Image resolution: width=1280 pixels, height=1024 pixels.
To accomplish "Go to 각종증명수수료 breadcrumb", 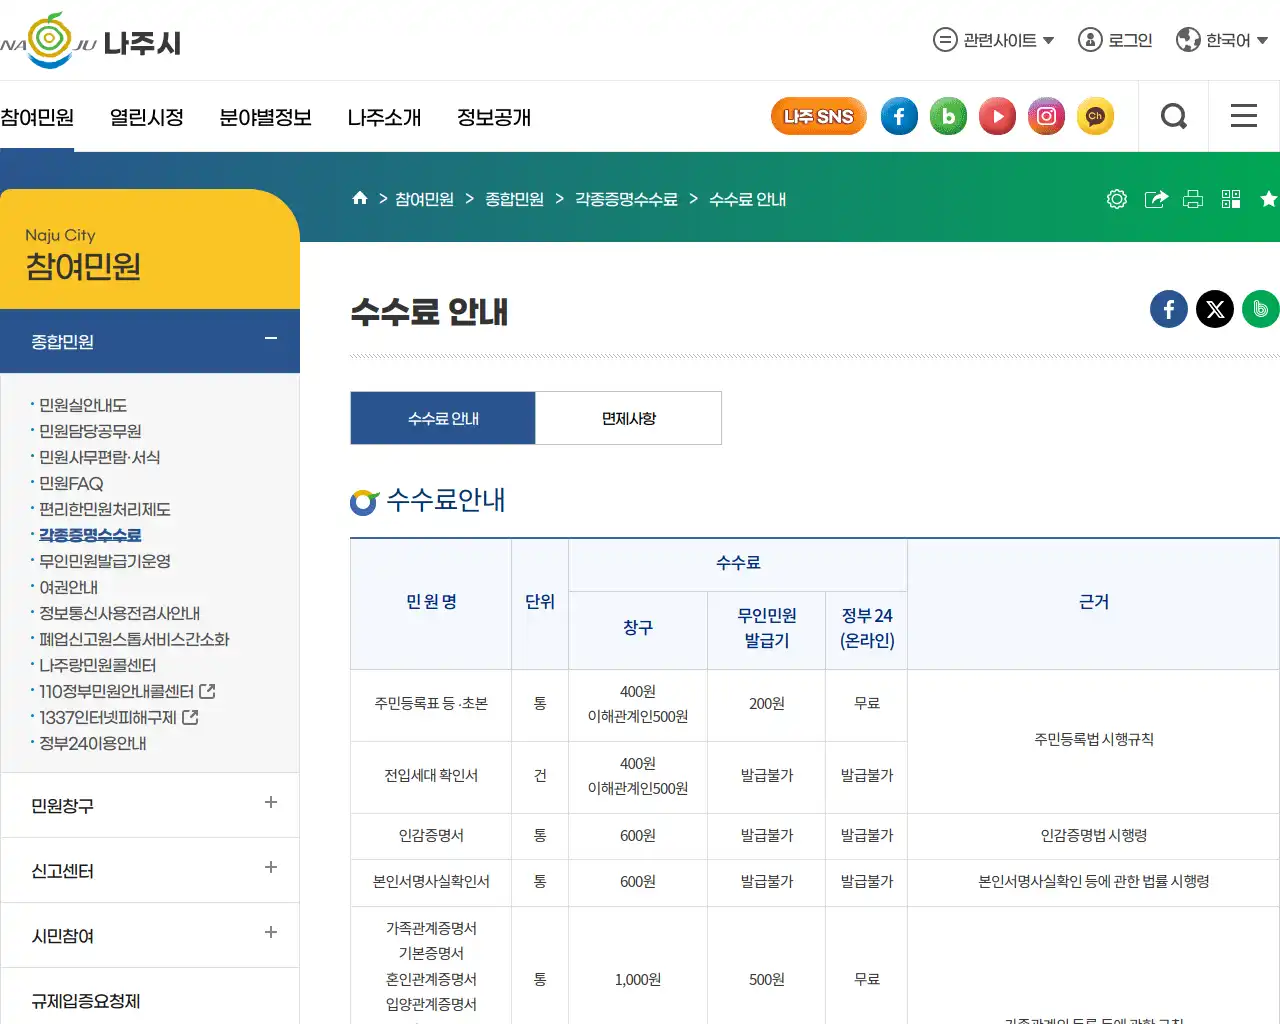I will click(x=626, y=199).
